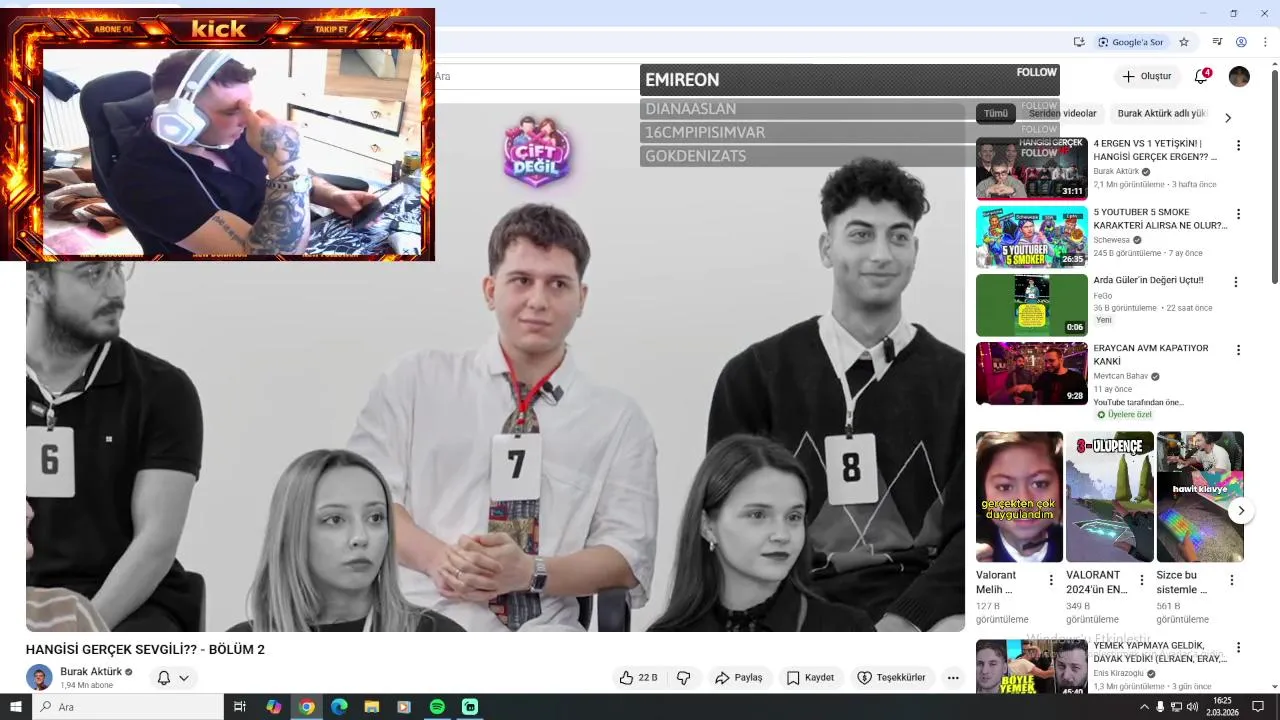This screenshot has height=720, width=1280.
Task: Select the Burak Aktürk adlı chip
Action: tap(1162, 113)
